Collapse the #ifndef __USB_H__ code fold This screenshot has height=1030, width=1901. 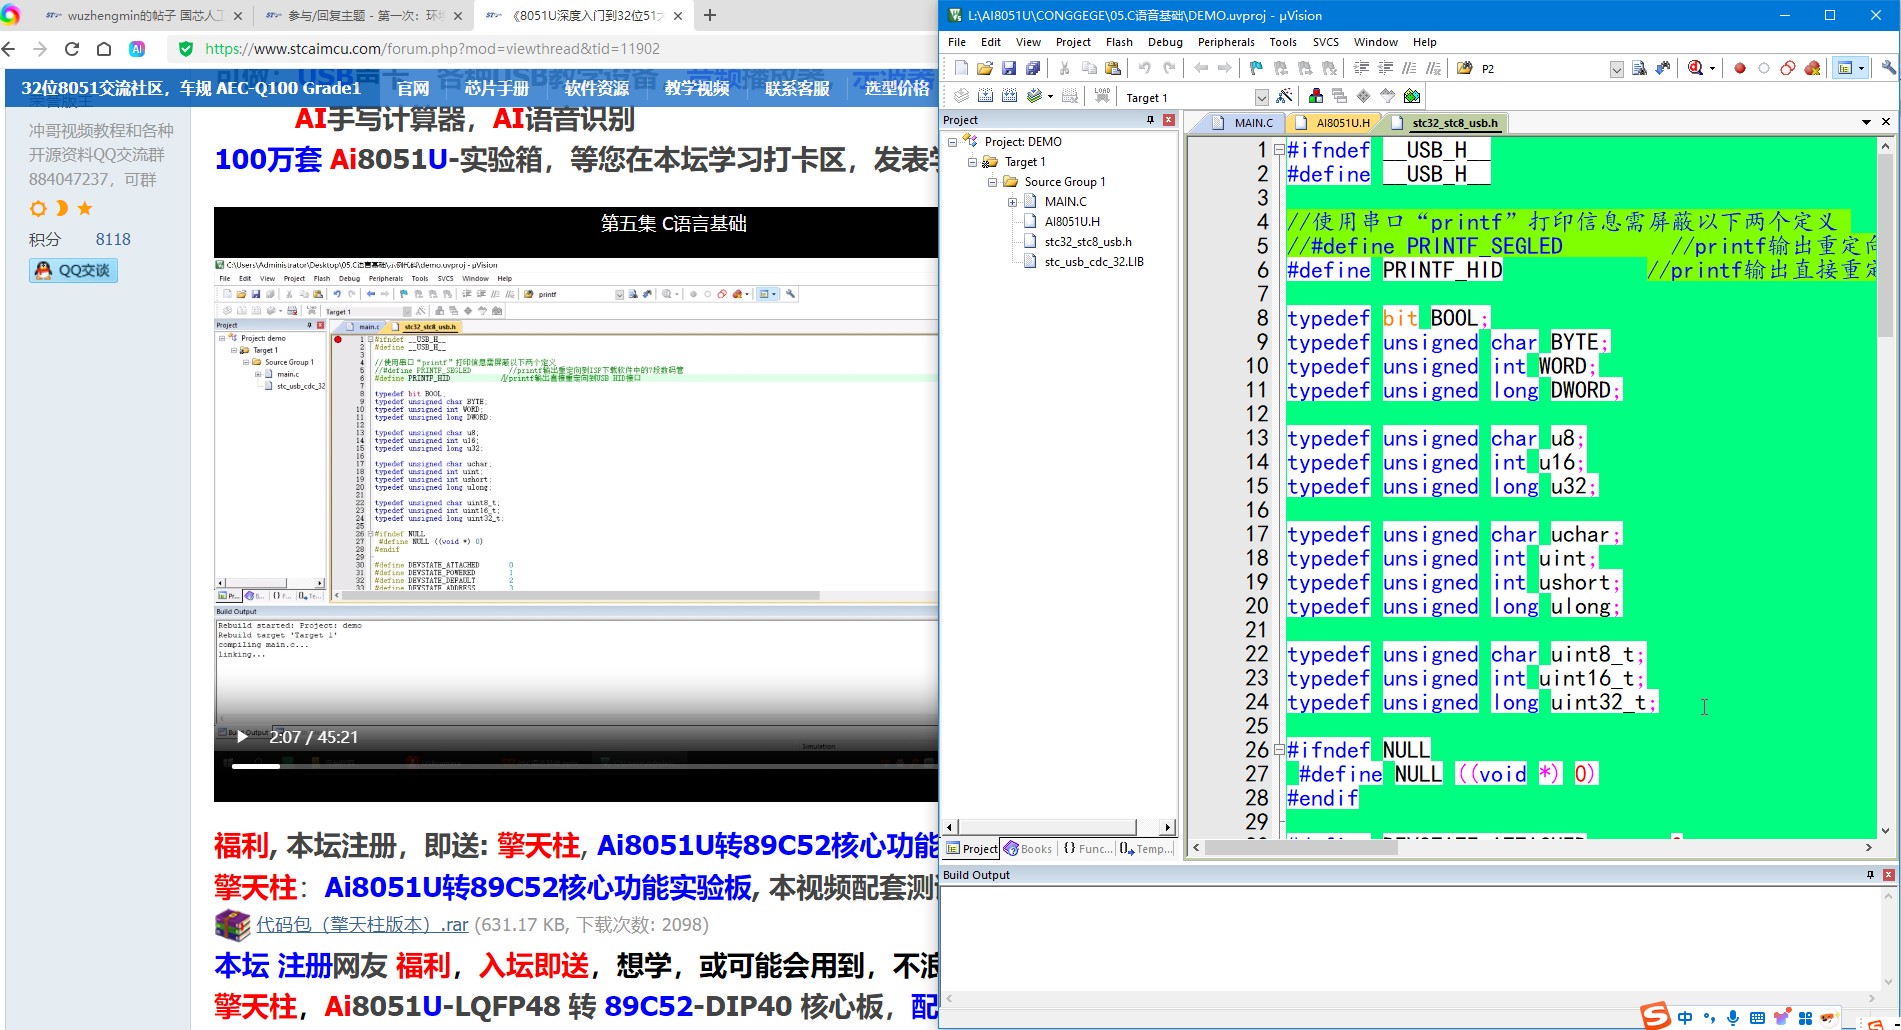(x=1279, y=150)
